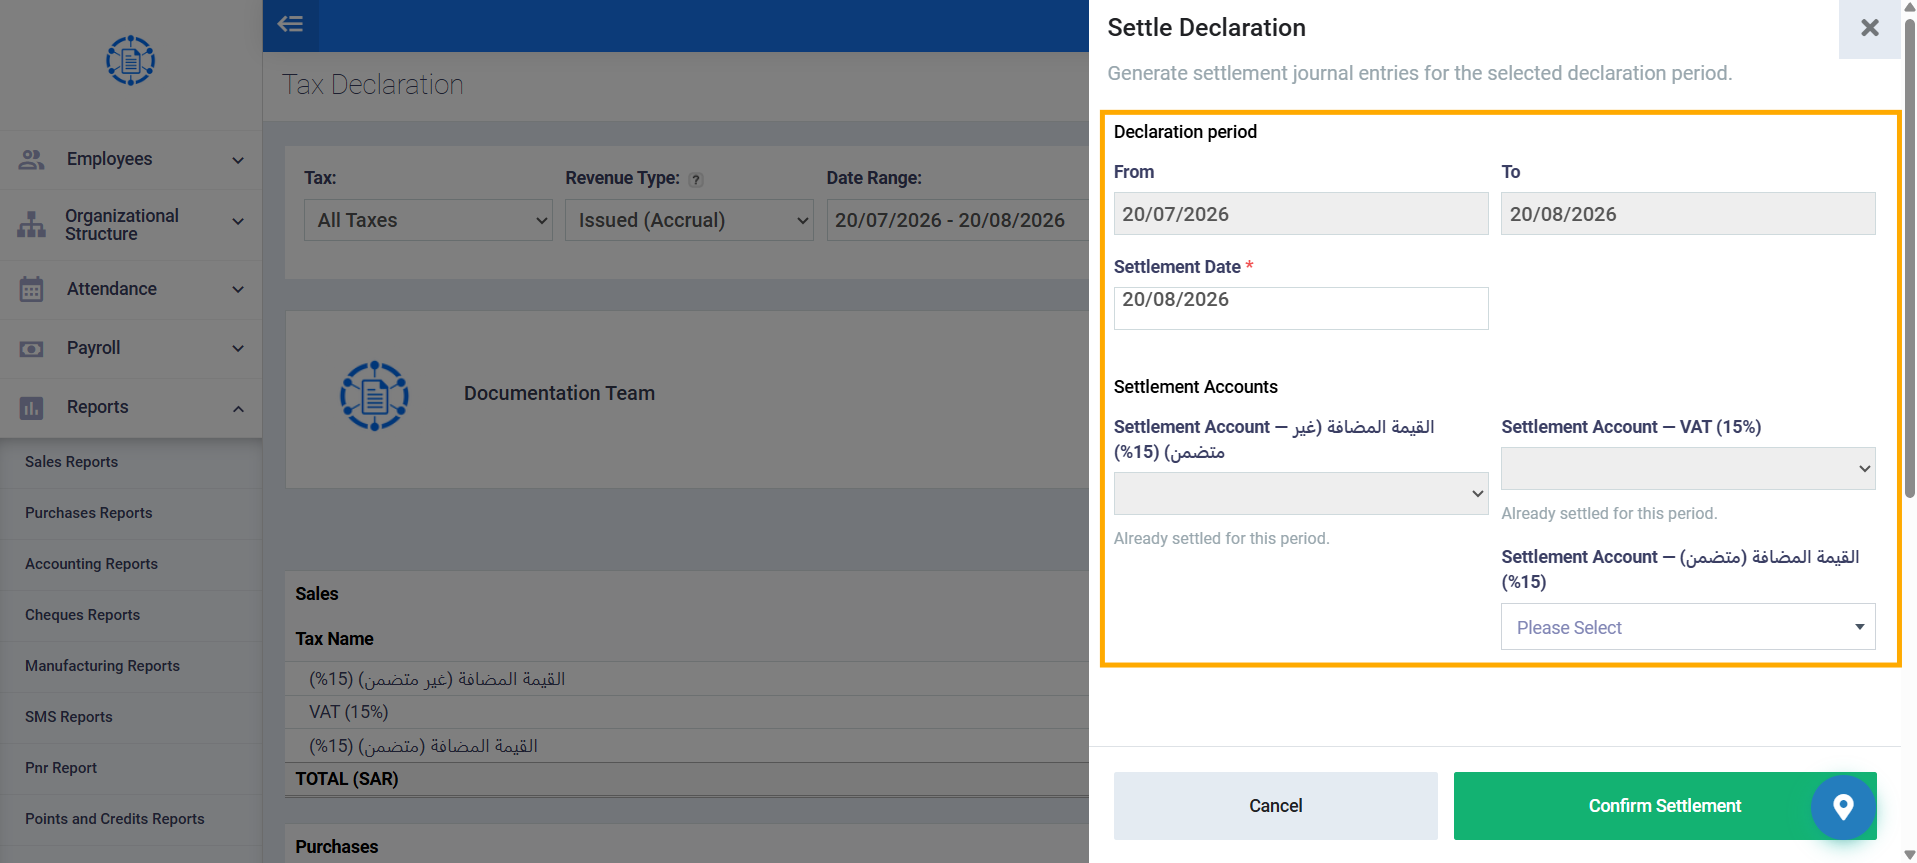
Task: Click the Reports chart icon
Action: pos(32,407)
